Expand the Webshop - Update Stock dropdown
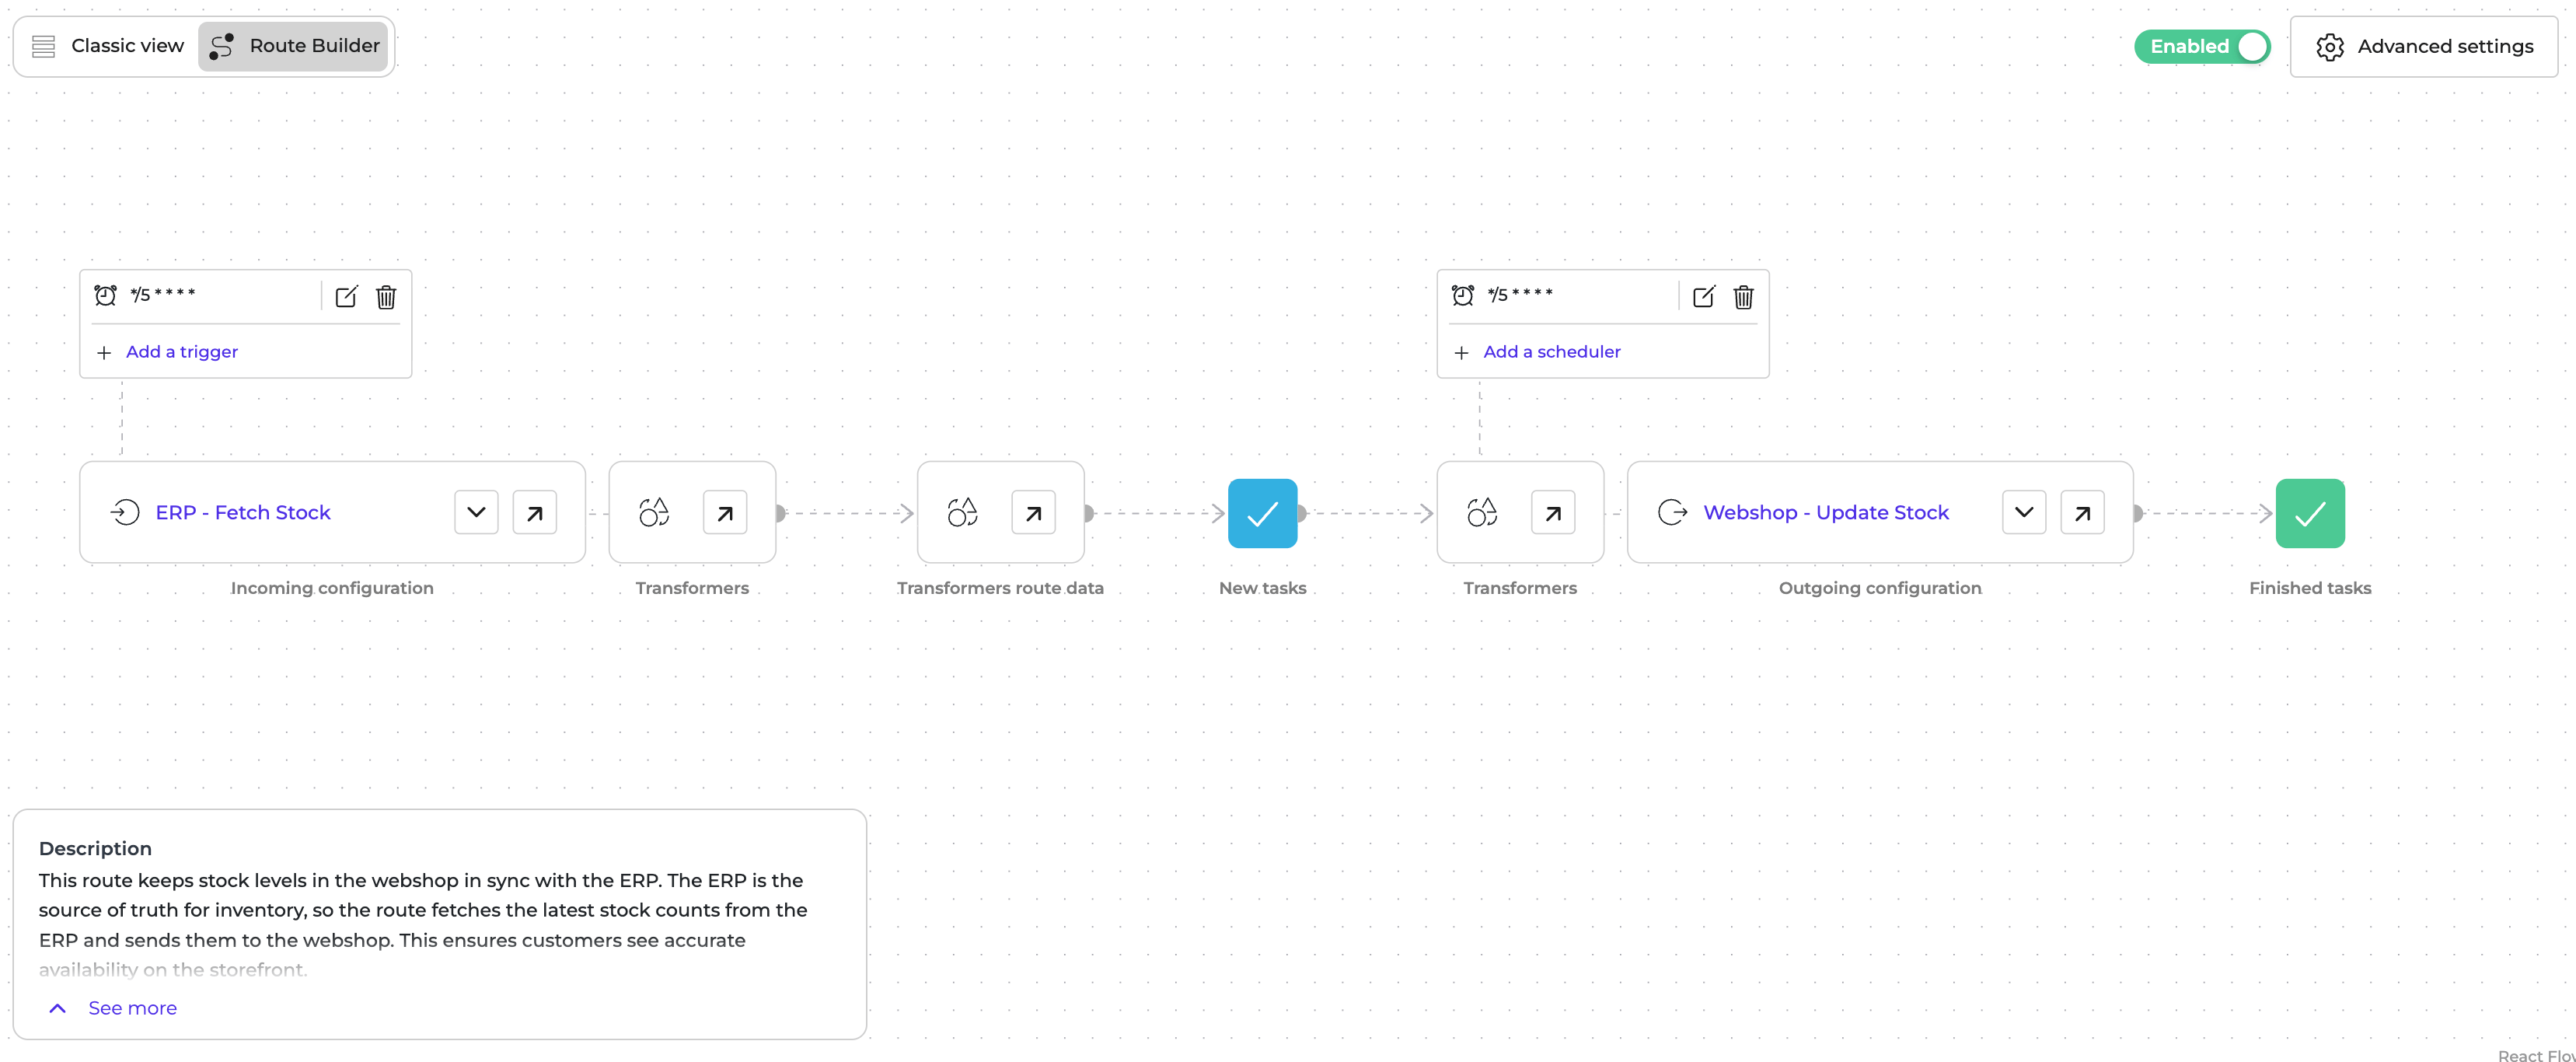Image resolution: width=2576 pixels, height=1062 pixels. 2024,512
